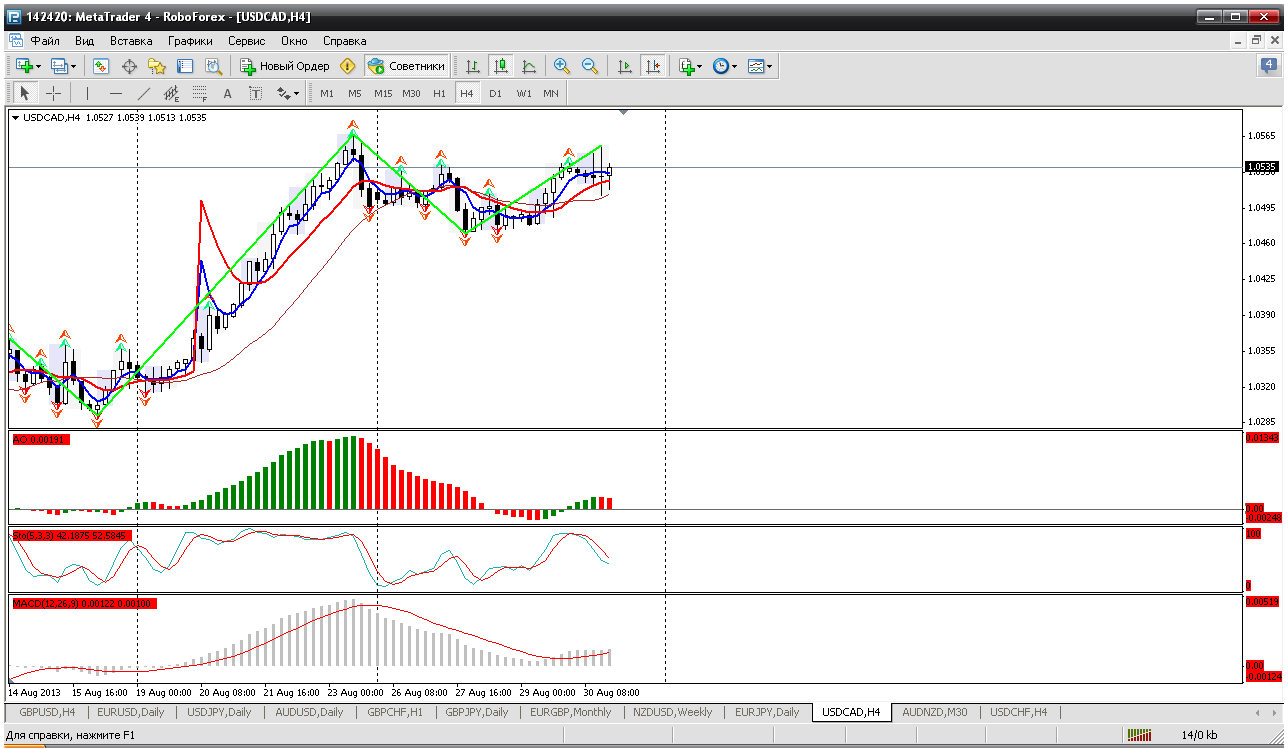Viewport: 1288px width, 748px height.
Task: Open the Strategy Tester icon
Action: [x=213, y=66]
